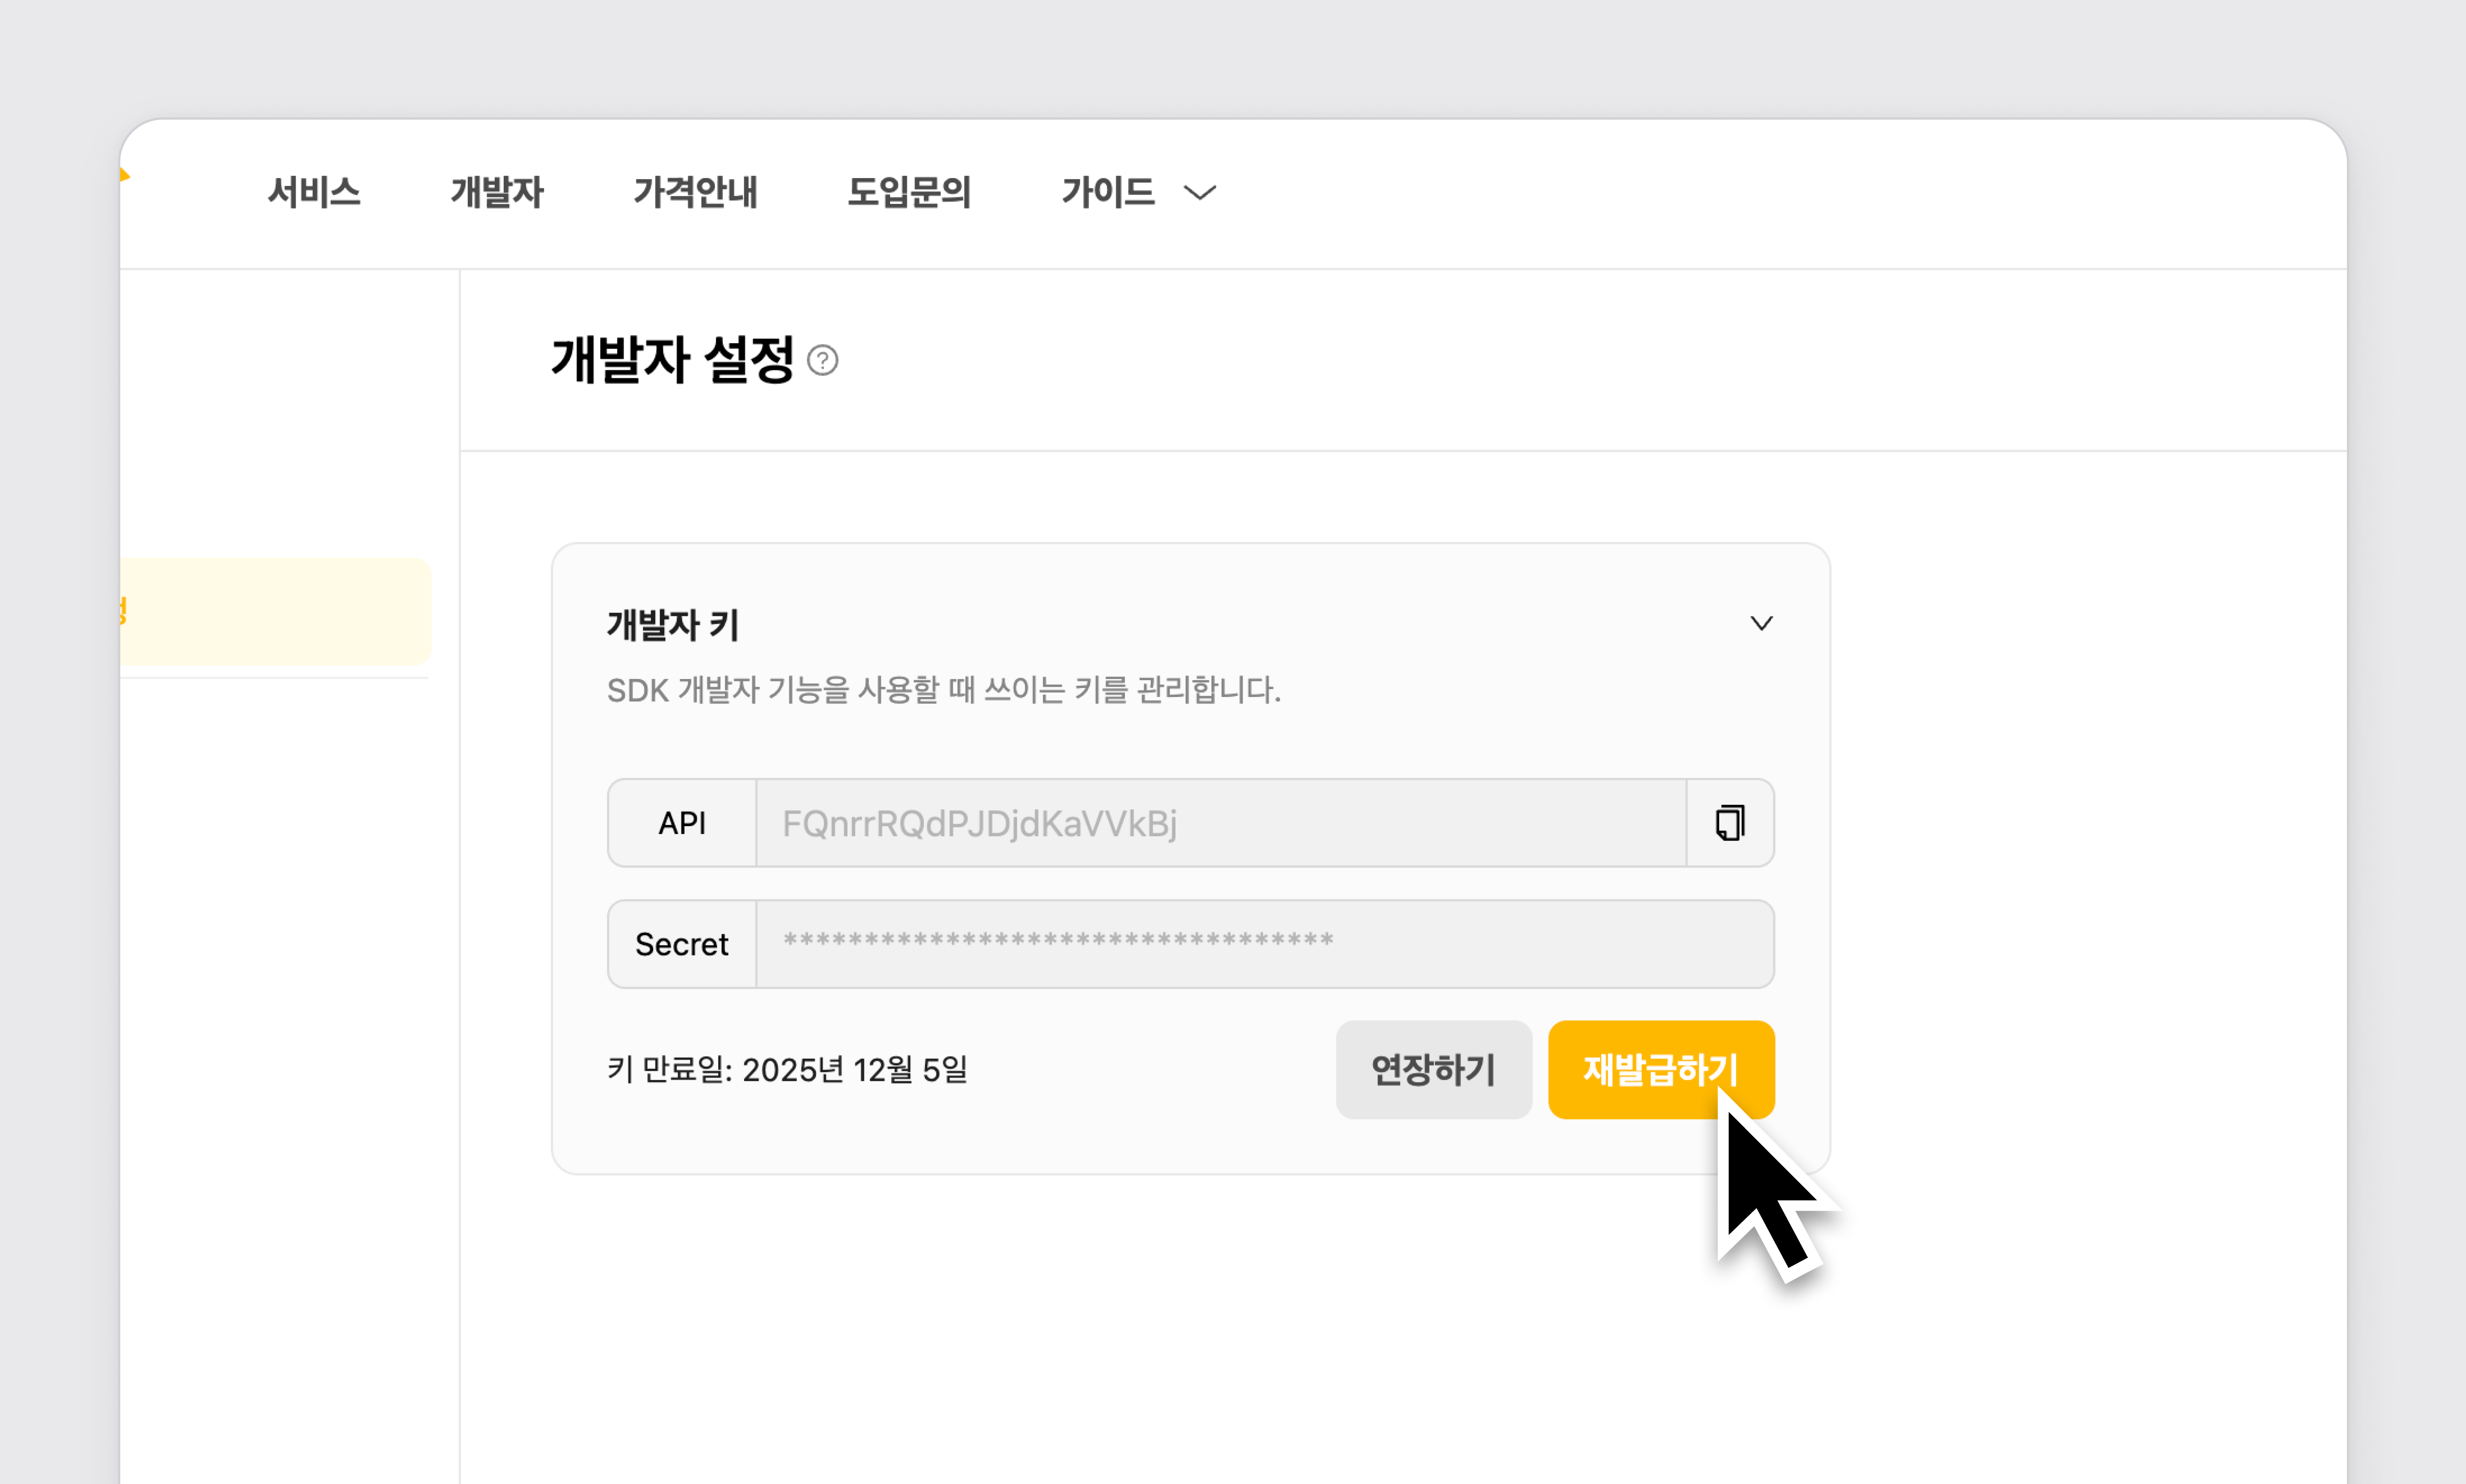This screenshot has height=1484, width=2466.
Task: Click the 개발자 키 section heading
Action: (x=673, y=625)
